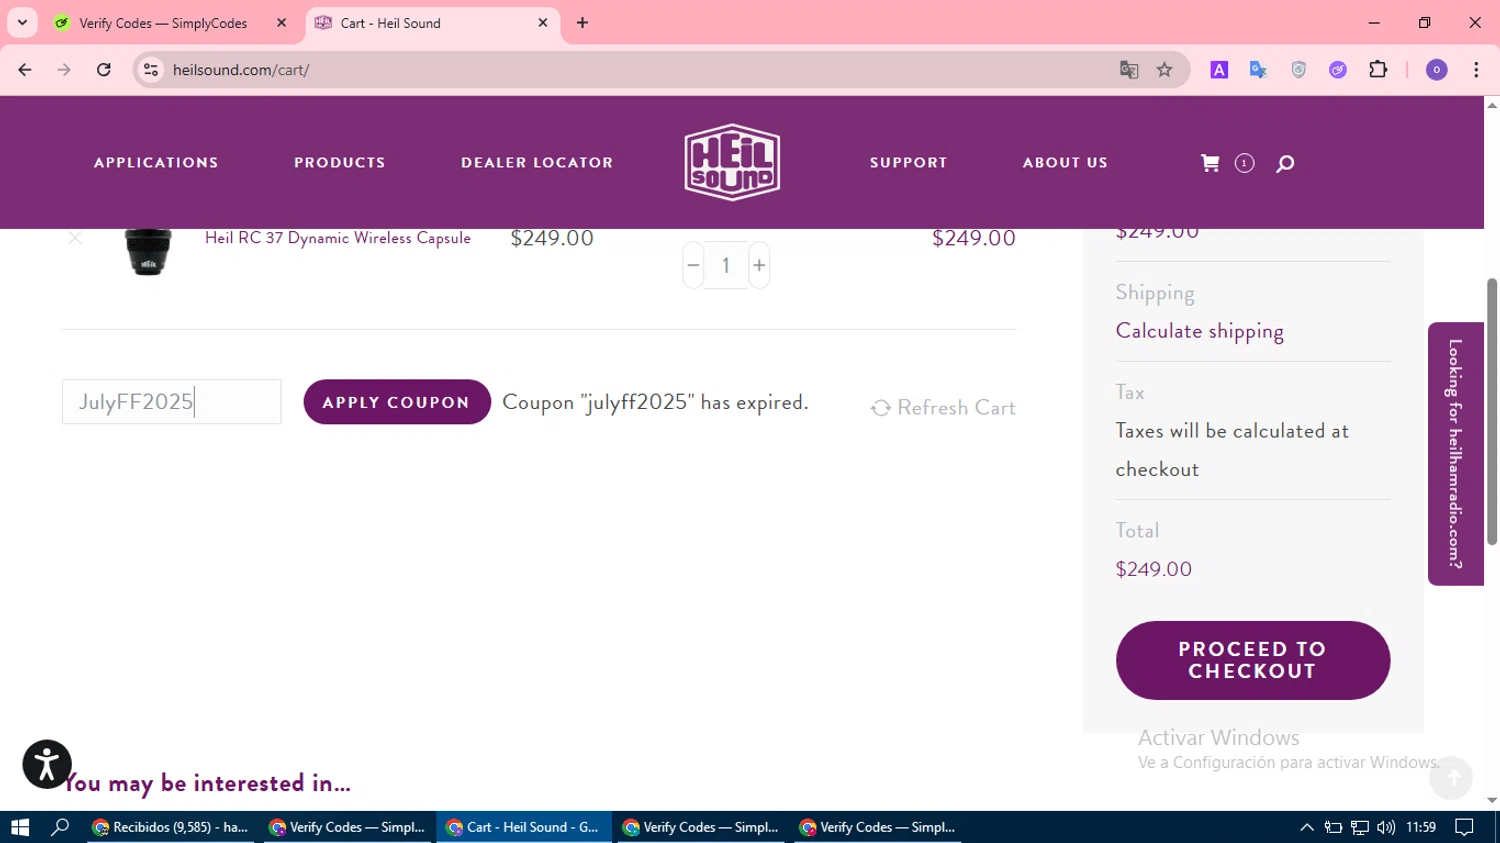Click the Heil Sound logo
1500x843 pixels.
[x=732, y=162]
